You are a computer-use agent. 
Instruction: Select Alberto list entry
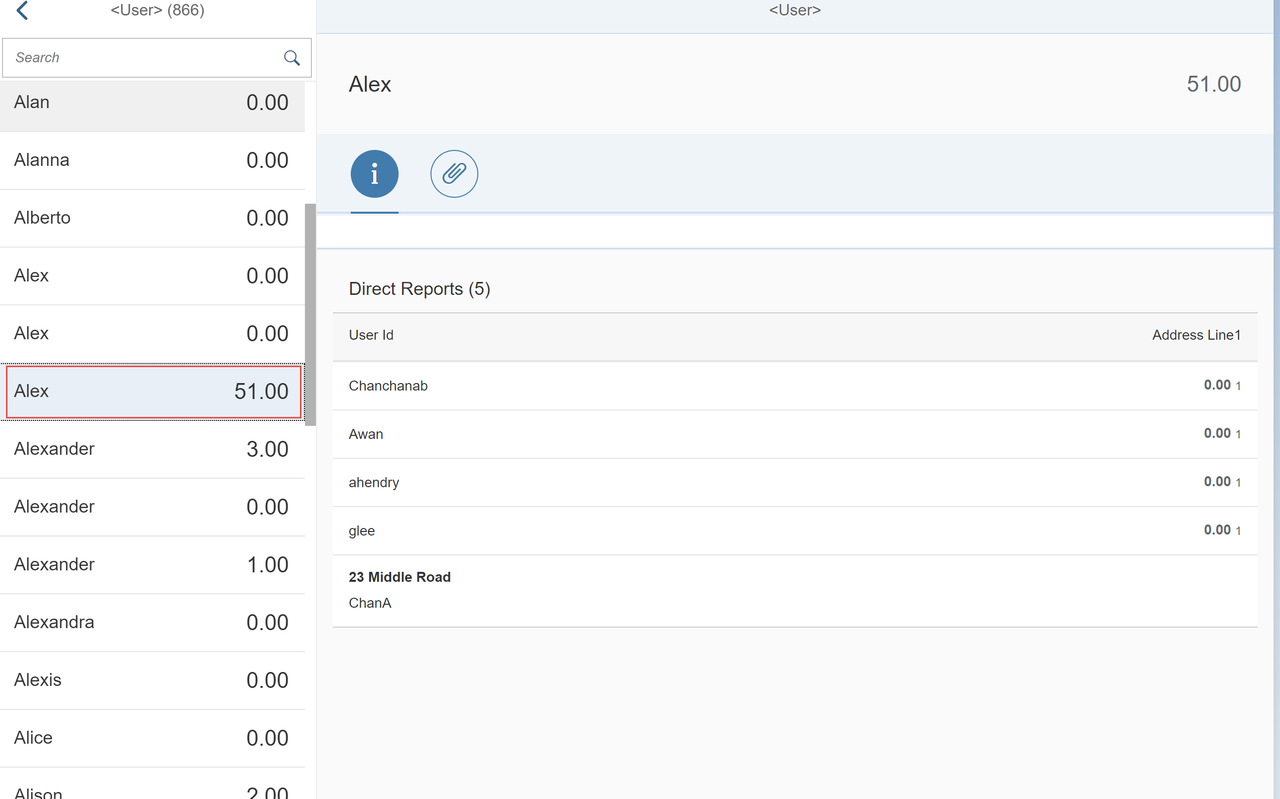[152, 218]
